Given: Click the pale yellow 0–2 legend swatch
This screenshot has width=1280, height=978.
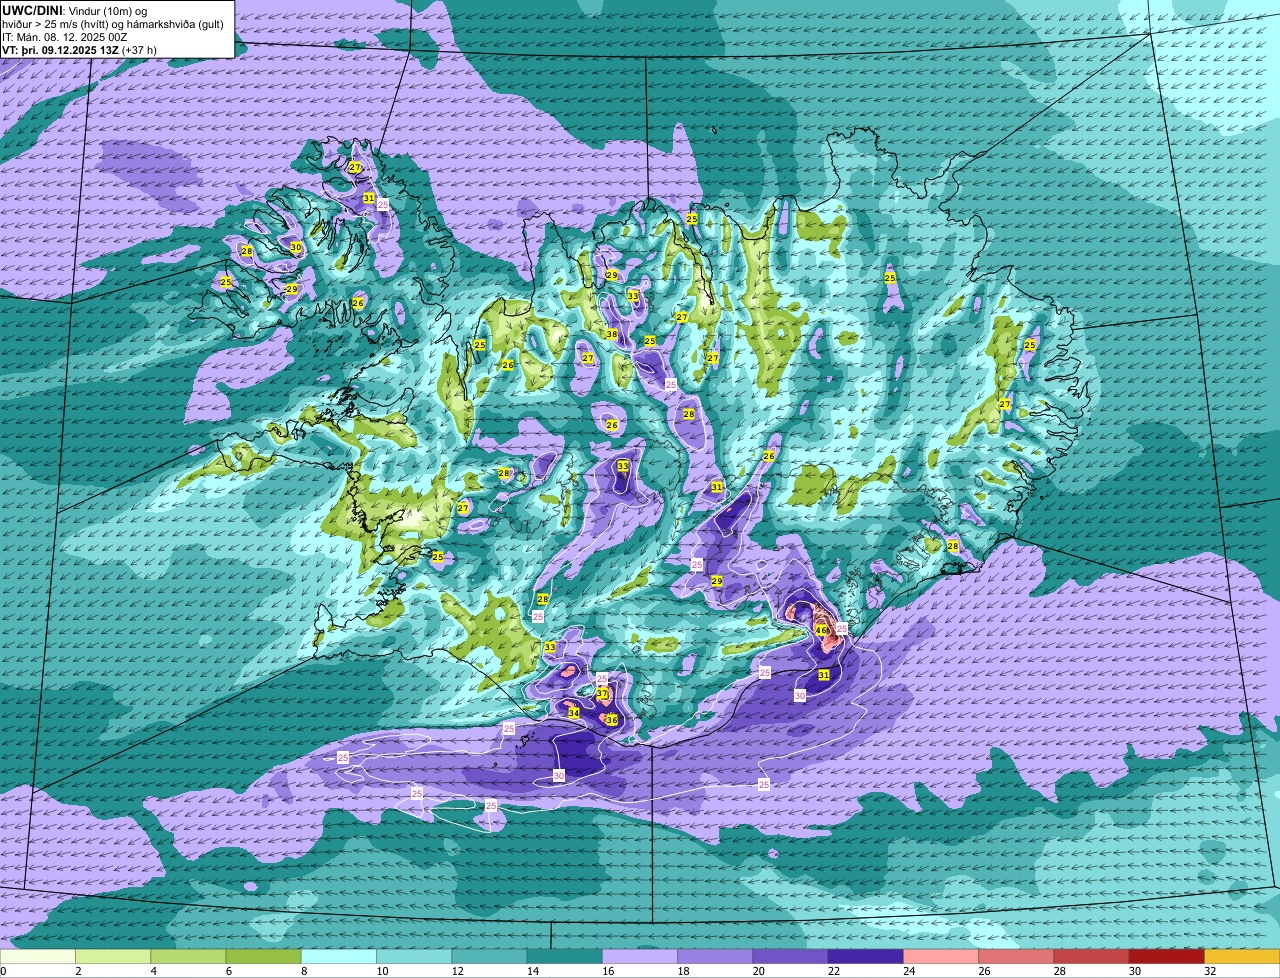Looking at the screenshot, I should click(38, 957).
